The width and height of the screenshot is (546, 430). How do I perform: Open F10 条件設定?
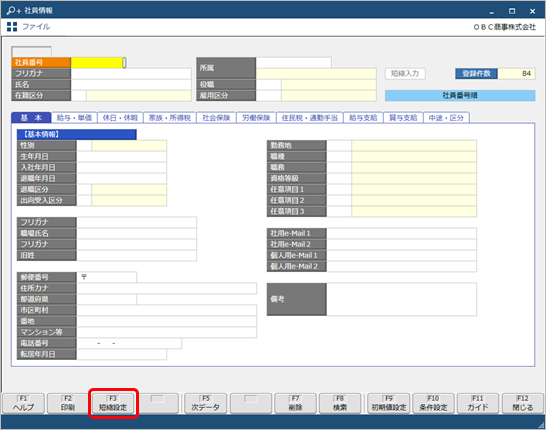click(x=433, y=404)
